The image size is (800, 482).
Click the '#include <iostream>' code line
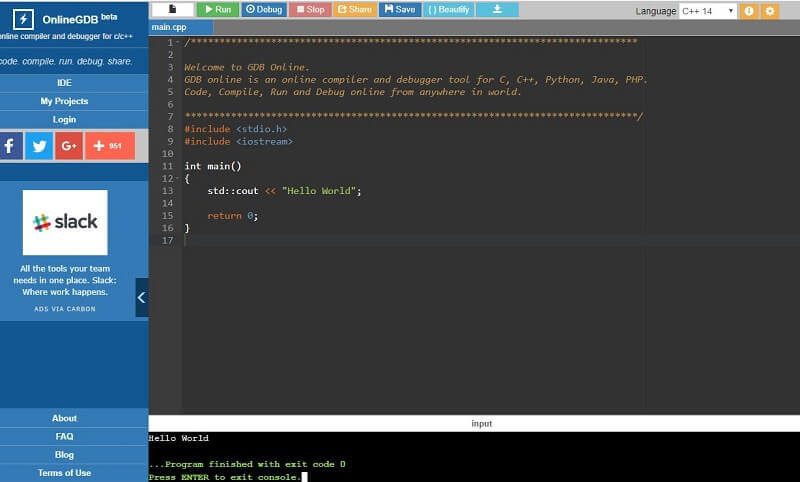238,141
